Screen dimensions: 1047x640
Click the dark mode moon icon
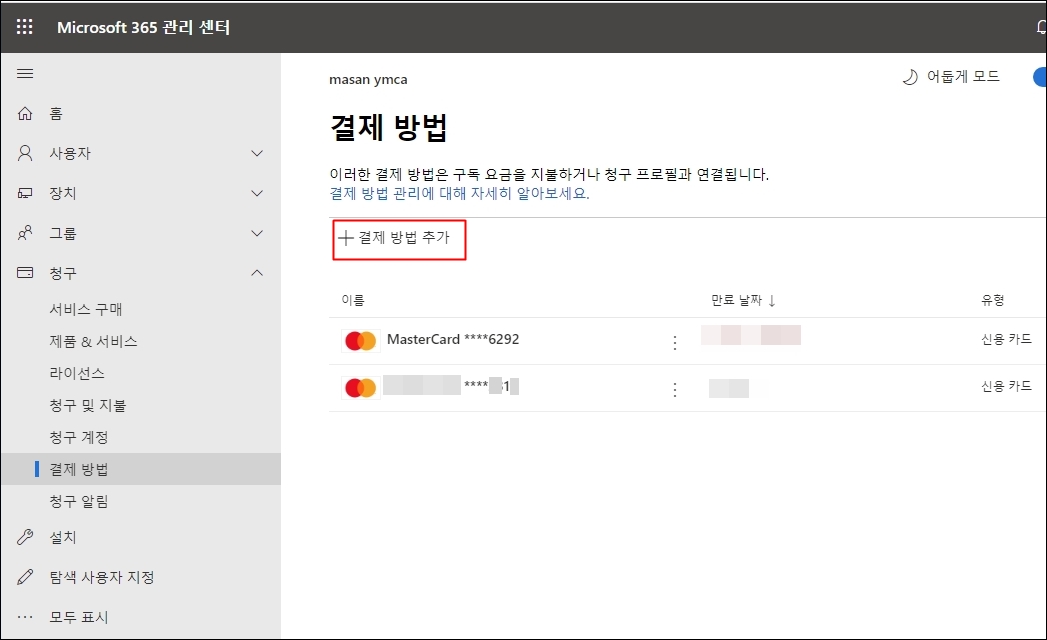tap(910, 77)
